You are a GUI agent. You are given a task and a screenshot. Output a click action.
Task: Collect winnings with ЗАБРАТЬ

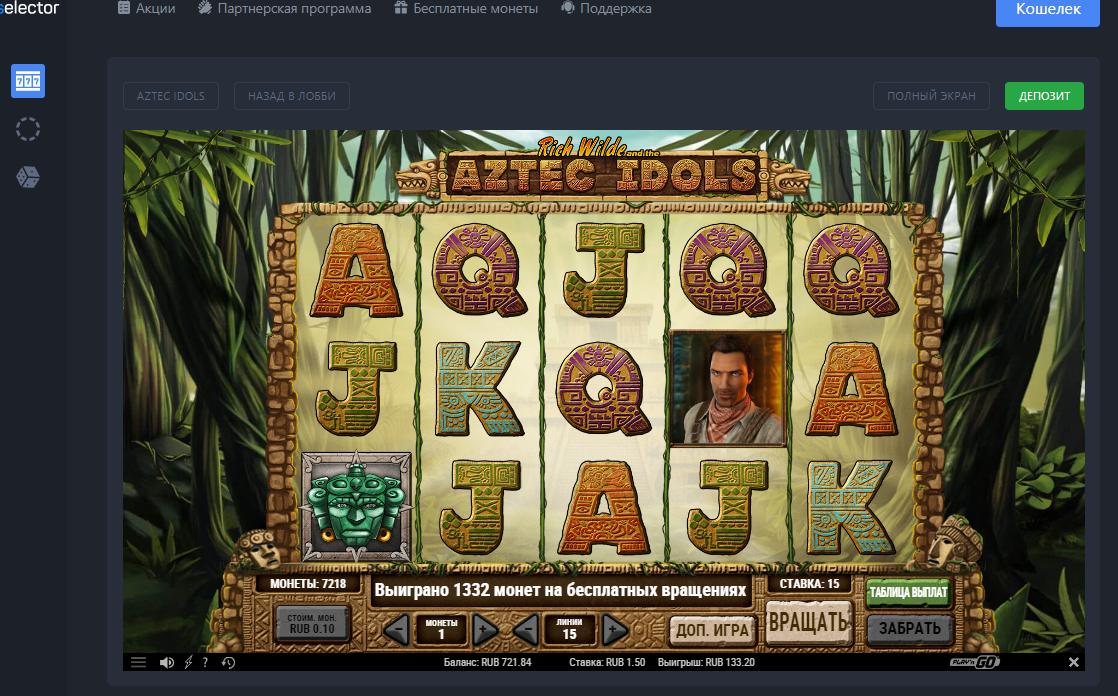tap(910, 628)
